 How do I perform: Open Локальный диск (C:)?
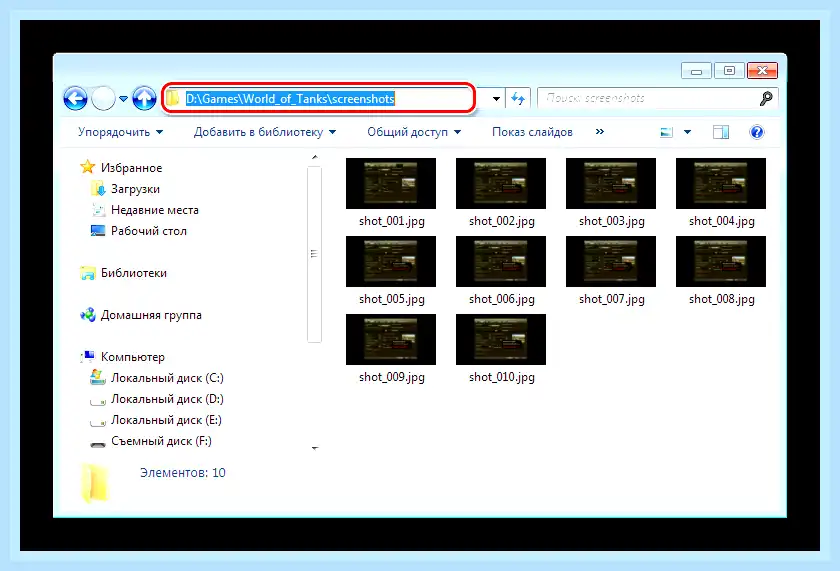click(167, 378)
